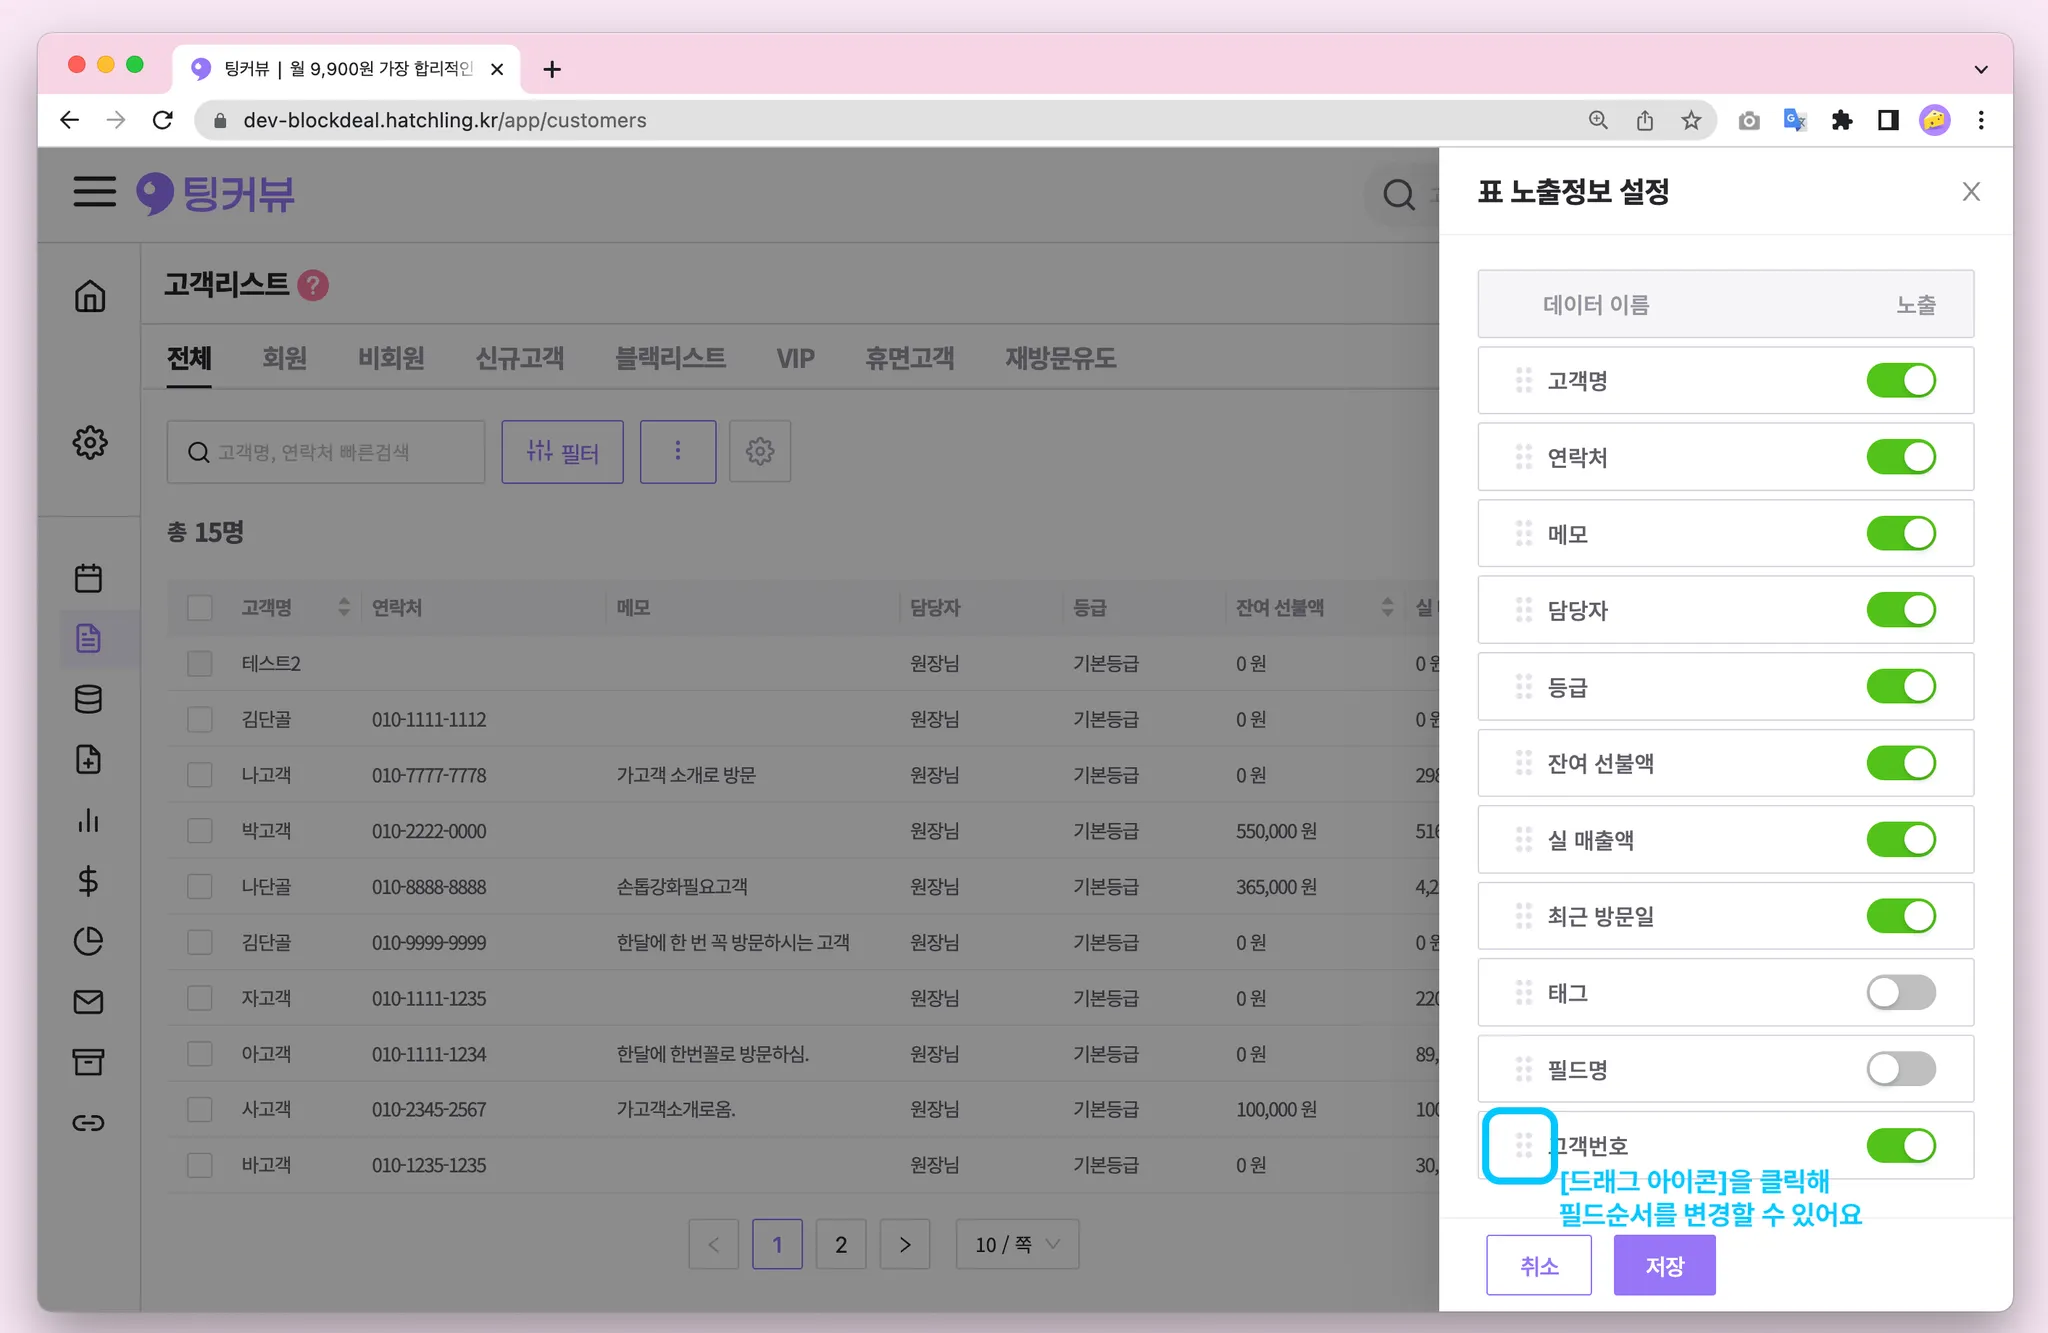Turn off the 메모 exposure toggle

click(x=1900, y=533)
